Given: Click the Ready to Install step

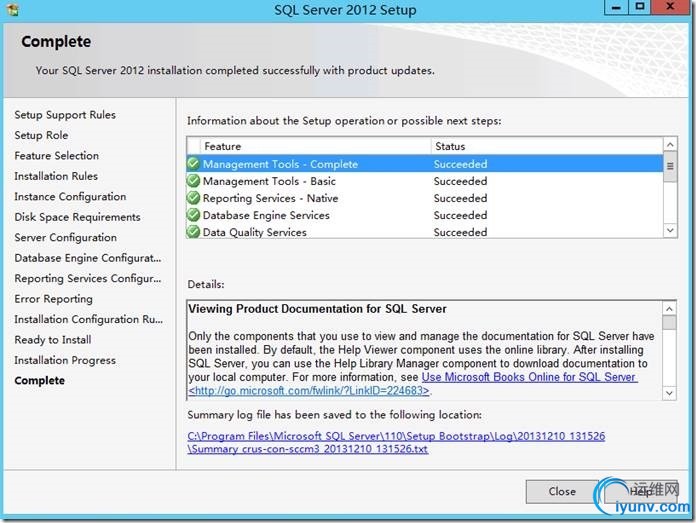Looking at the screenshot, I should coord(53,340).
